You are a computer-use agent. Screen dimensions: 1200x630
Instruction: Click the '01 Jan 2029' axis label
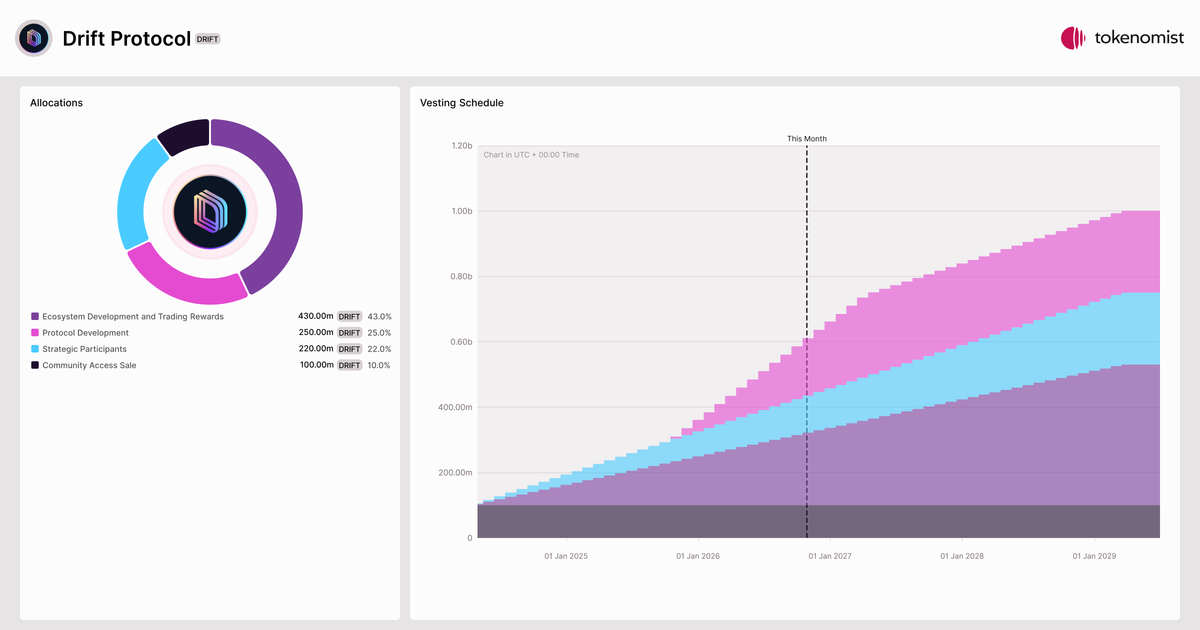coord(1094,555)
